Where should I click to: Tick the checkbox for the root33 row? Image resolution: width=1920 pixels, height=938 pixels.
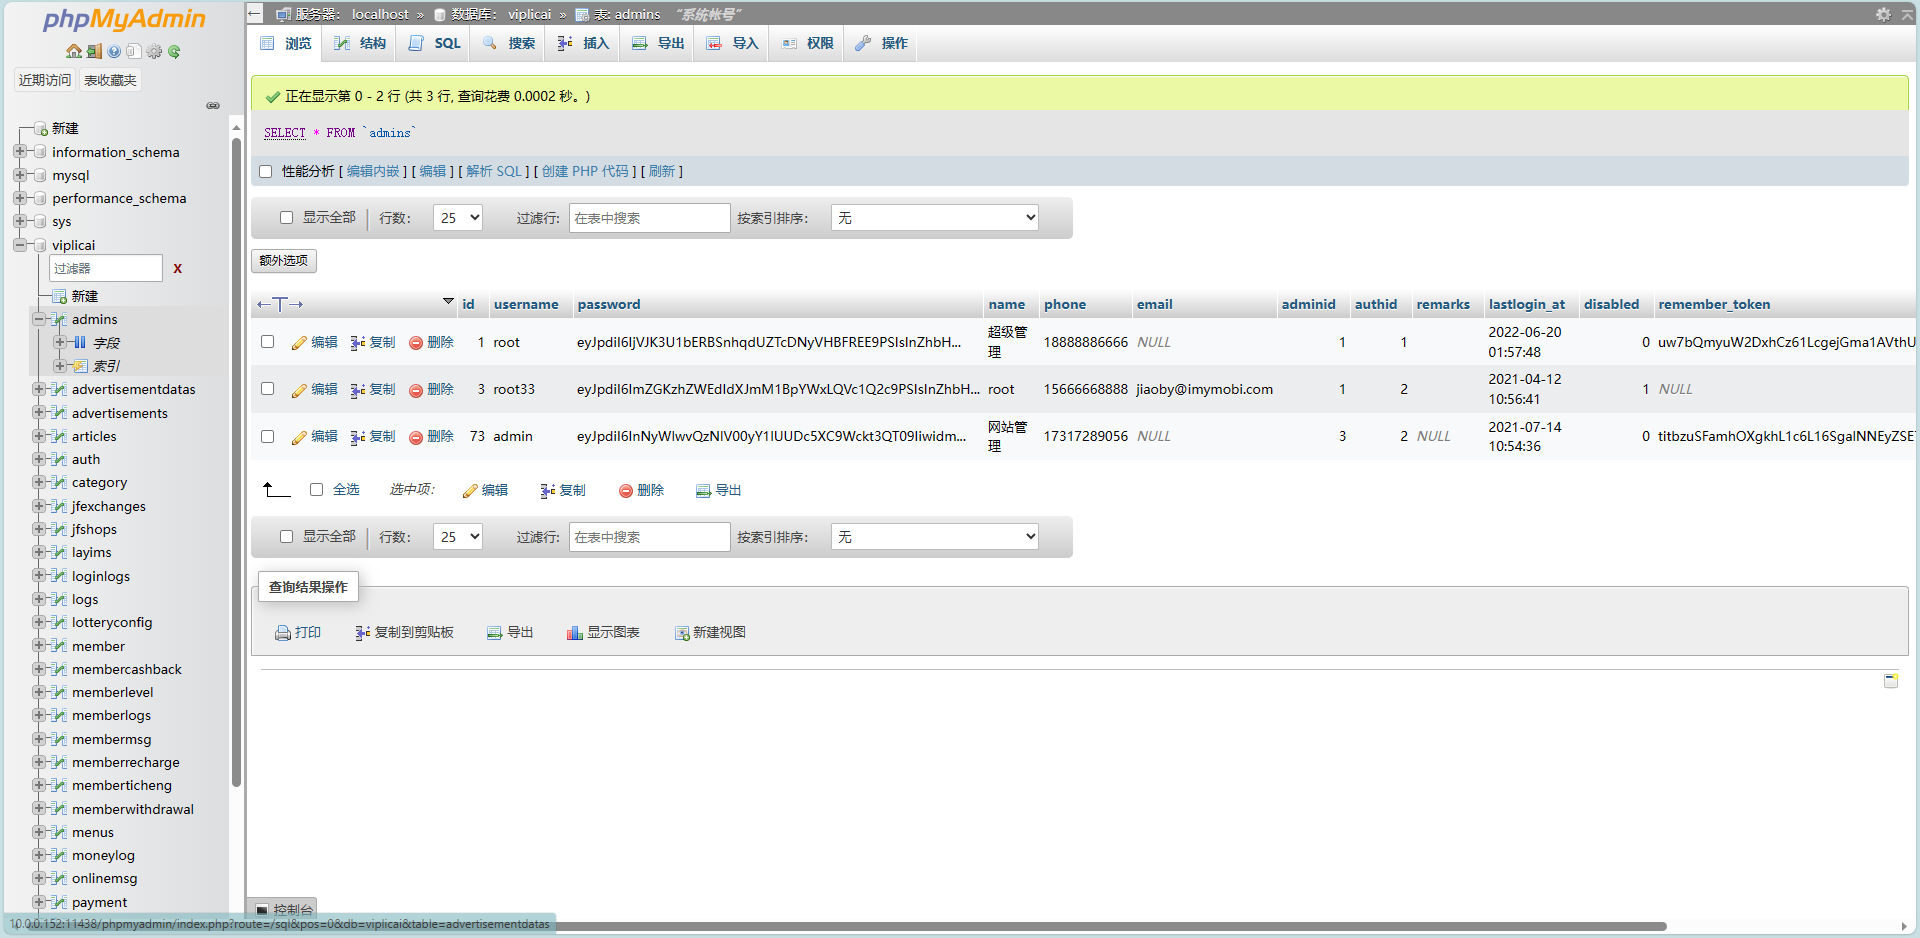[x=267, y=389]
